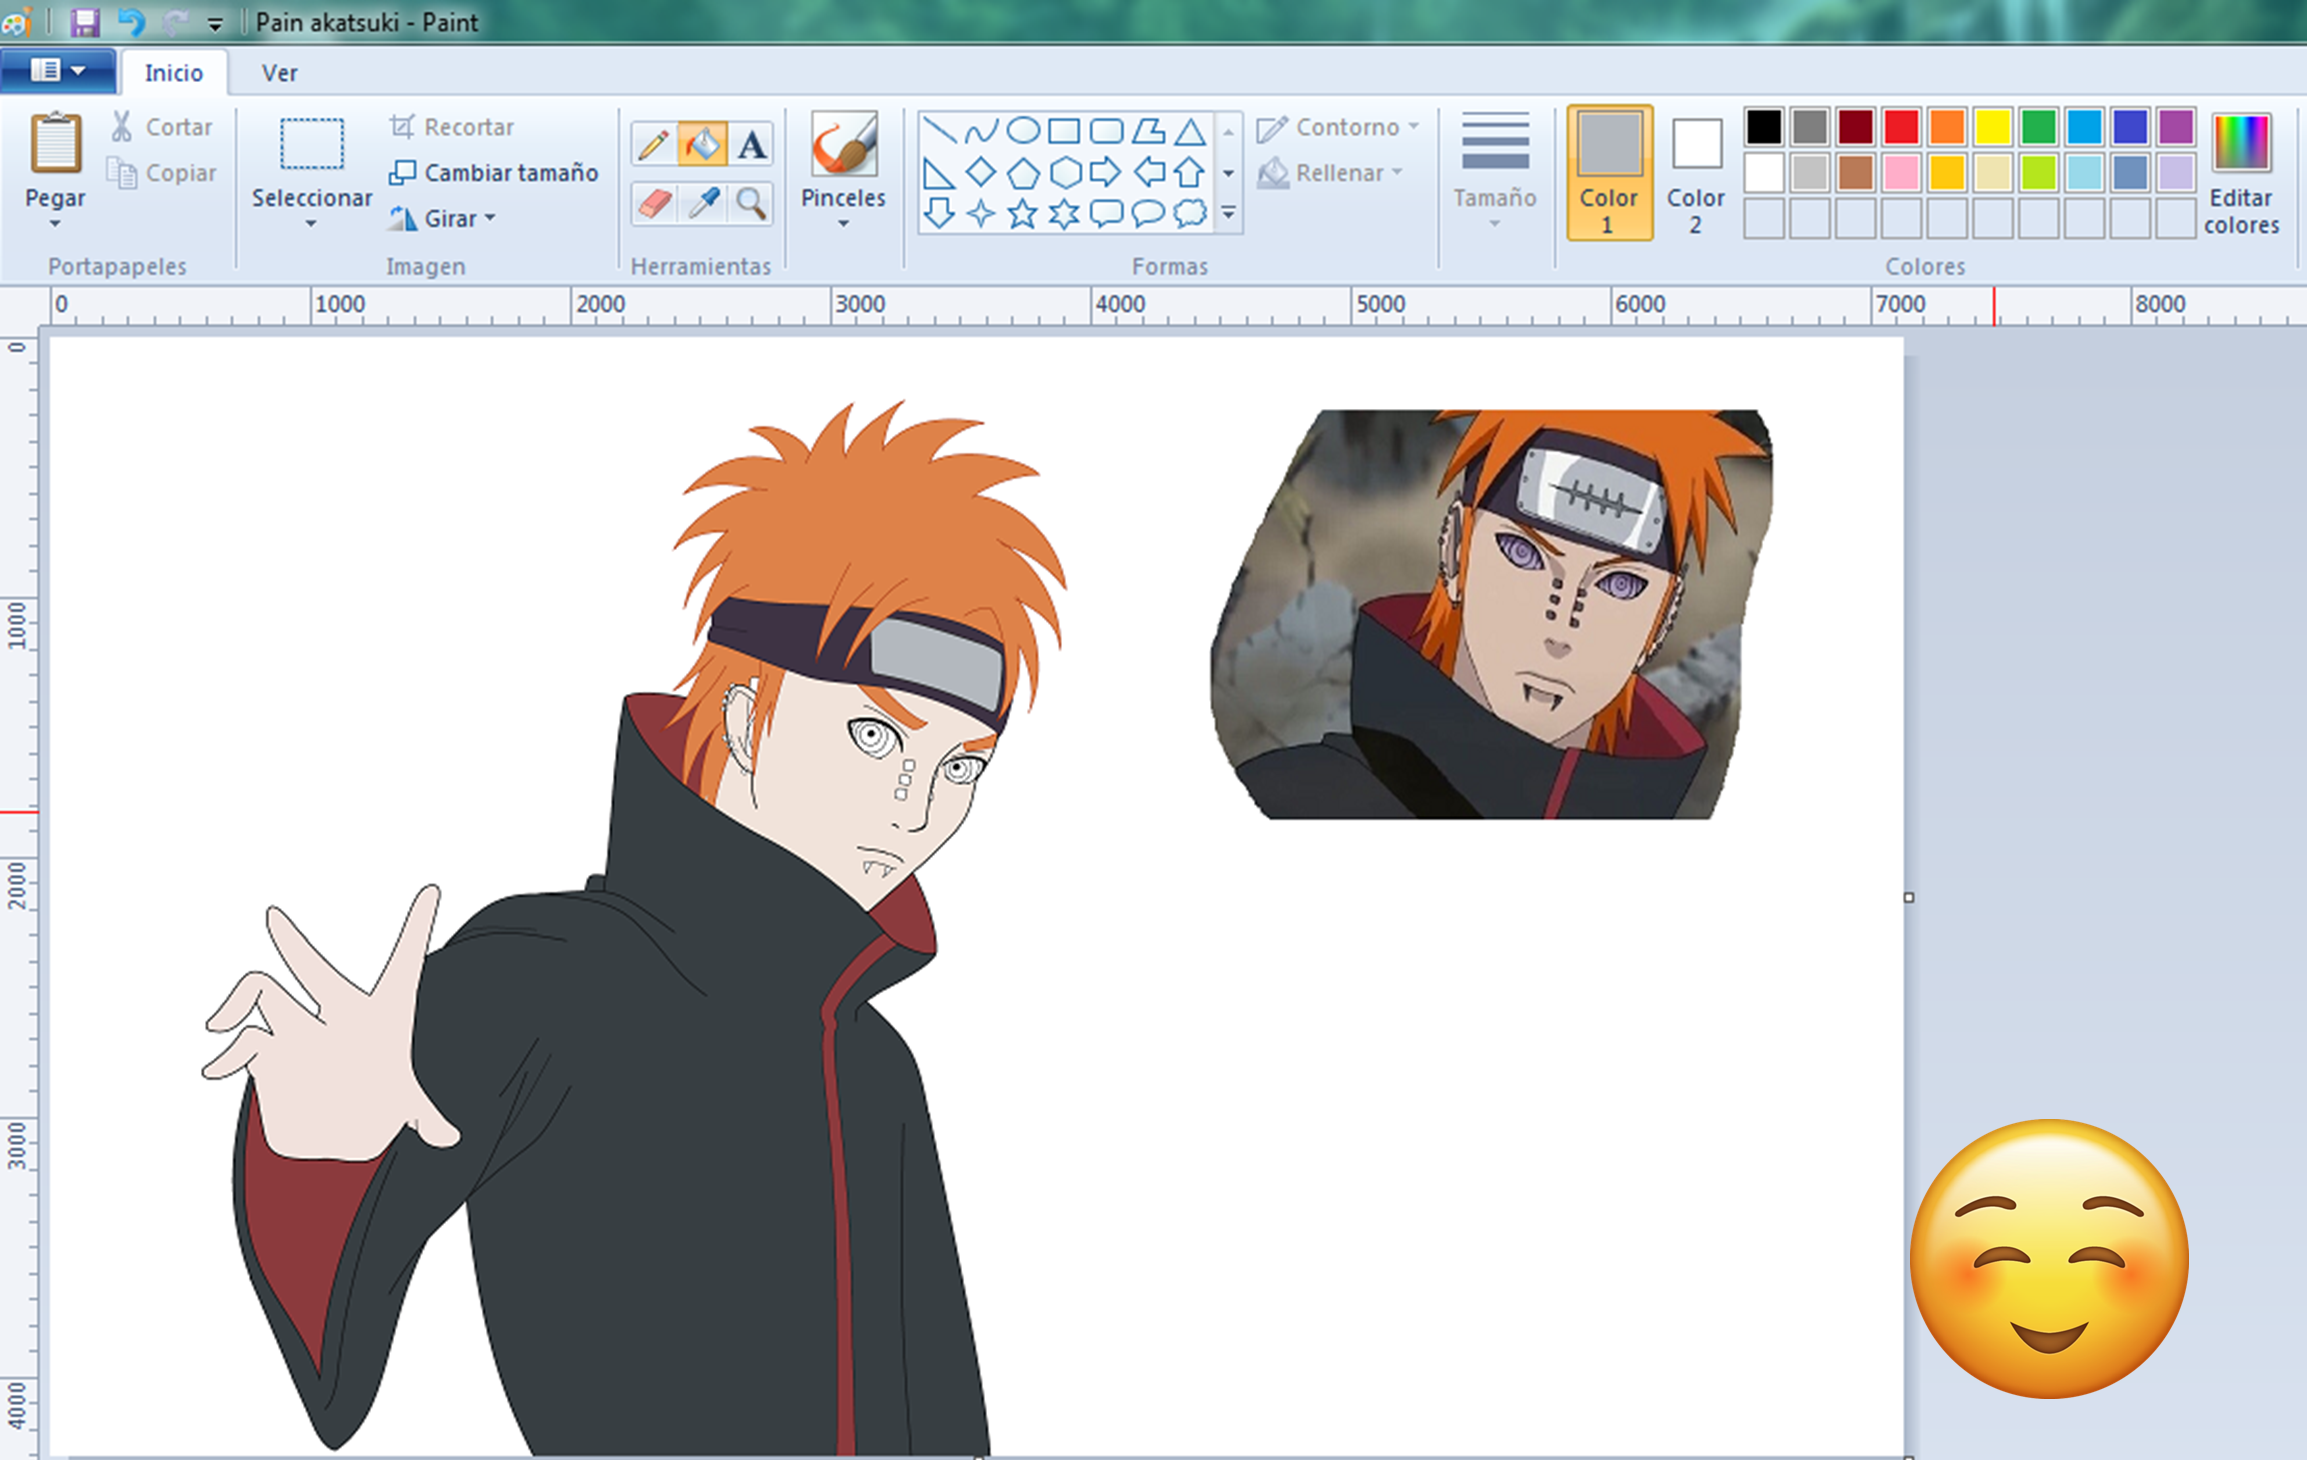Choose the Pentagon shape
This screenshot has width=2307, height=1460.
click(x=1022, y=172)
